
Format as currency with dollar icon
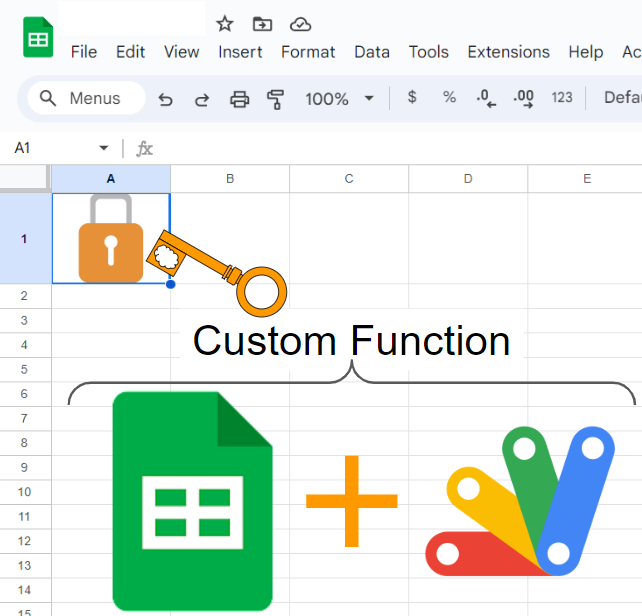pos(412,97)
